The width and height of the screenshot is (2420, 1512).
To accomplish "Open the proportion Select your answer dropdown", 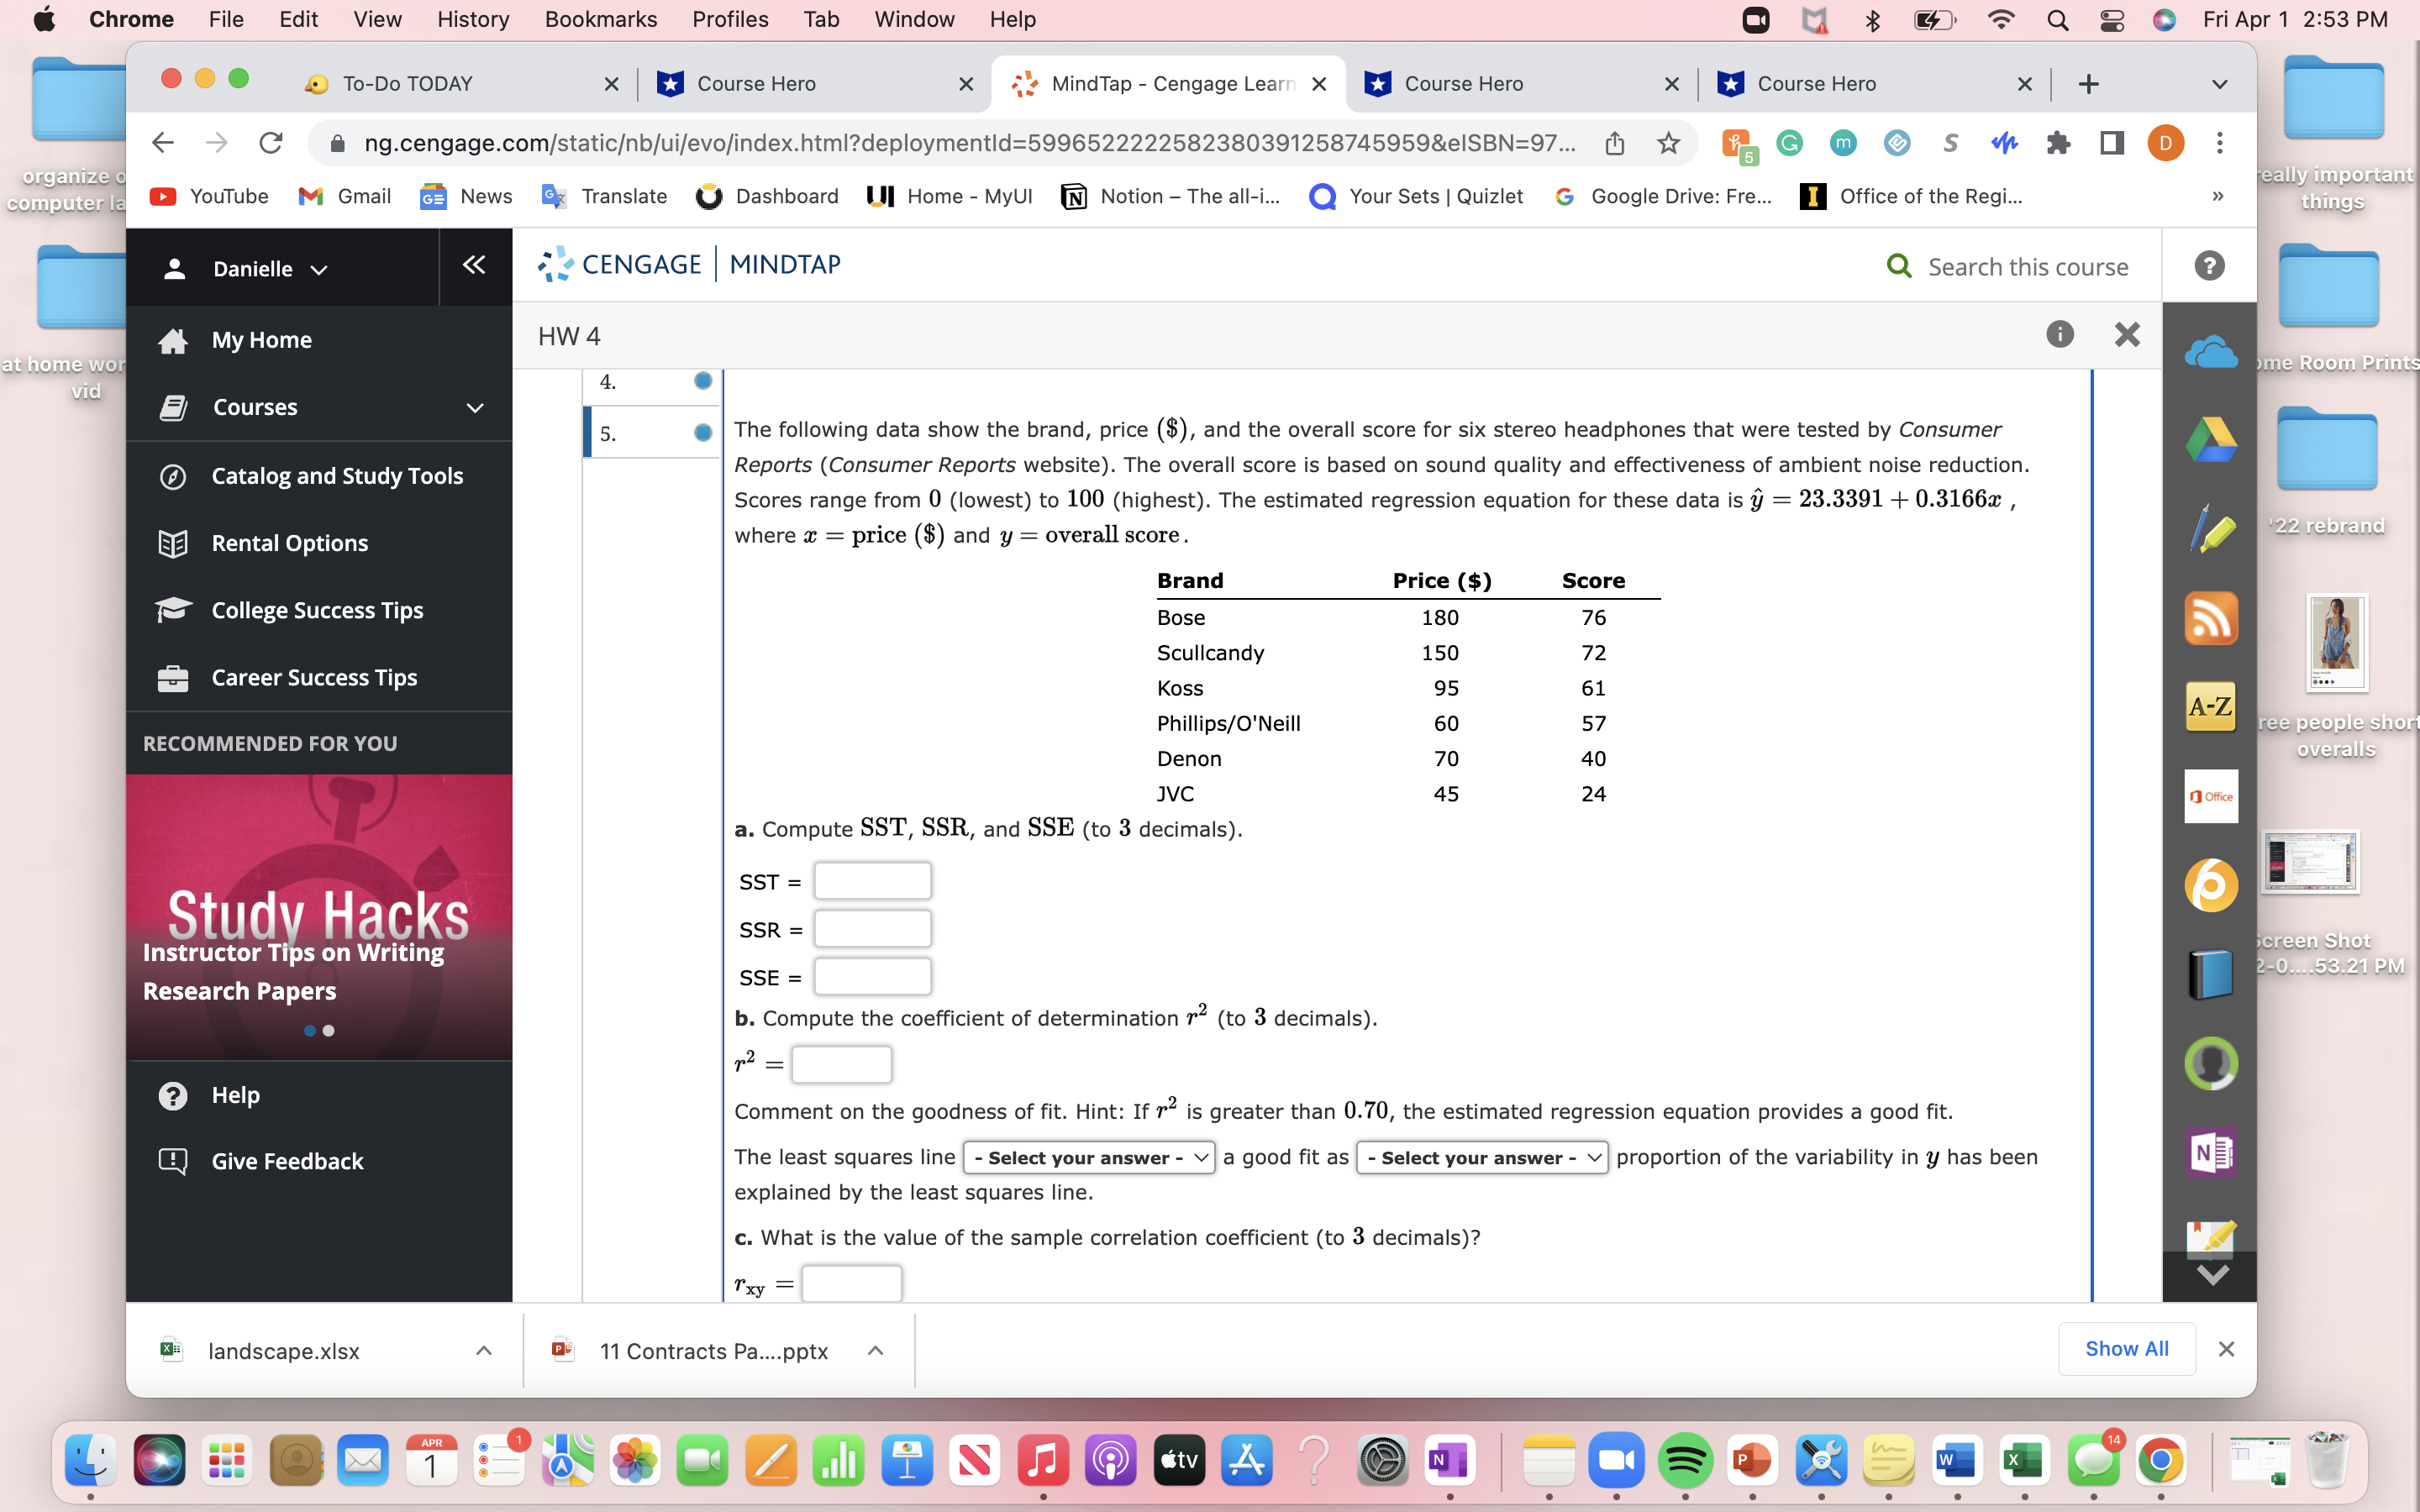I will (1481, 1157).
